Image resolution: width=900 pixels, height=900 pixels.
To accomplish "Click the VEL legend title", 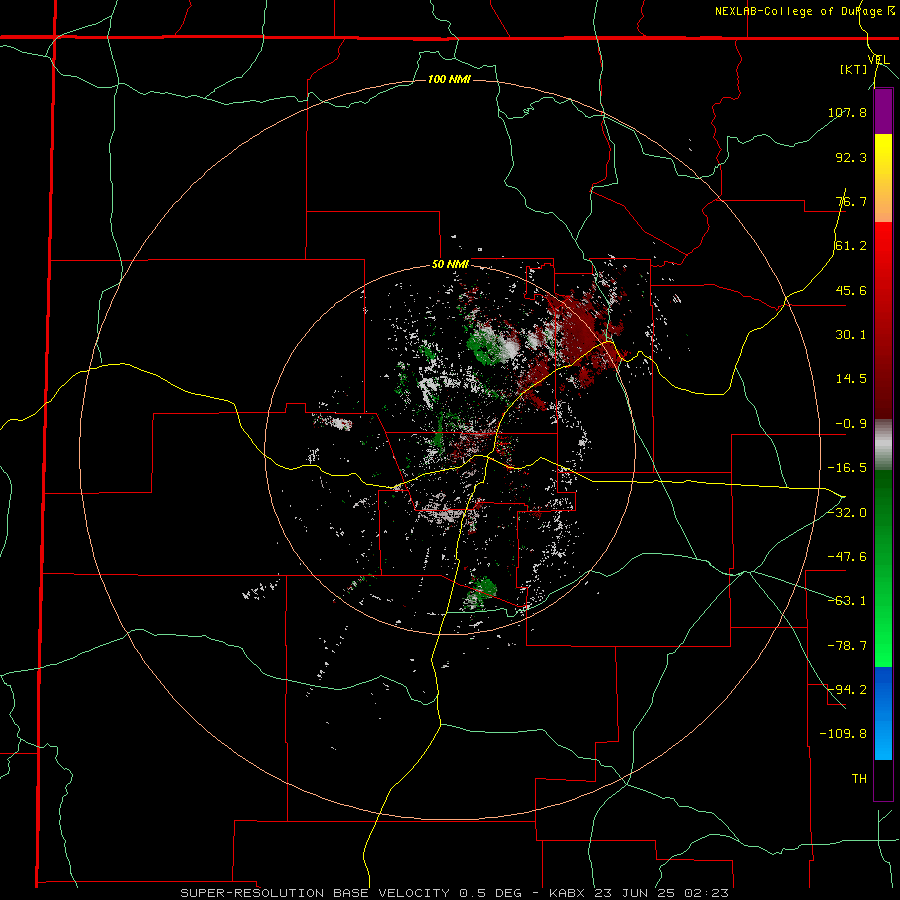I will pyautogui.click(x=878, y=60).
